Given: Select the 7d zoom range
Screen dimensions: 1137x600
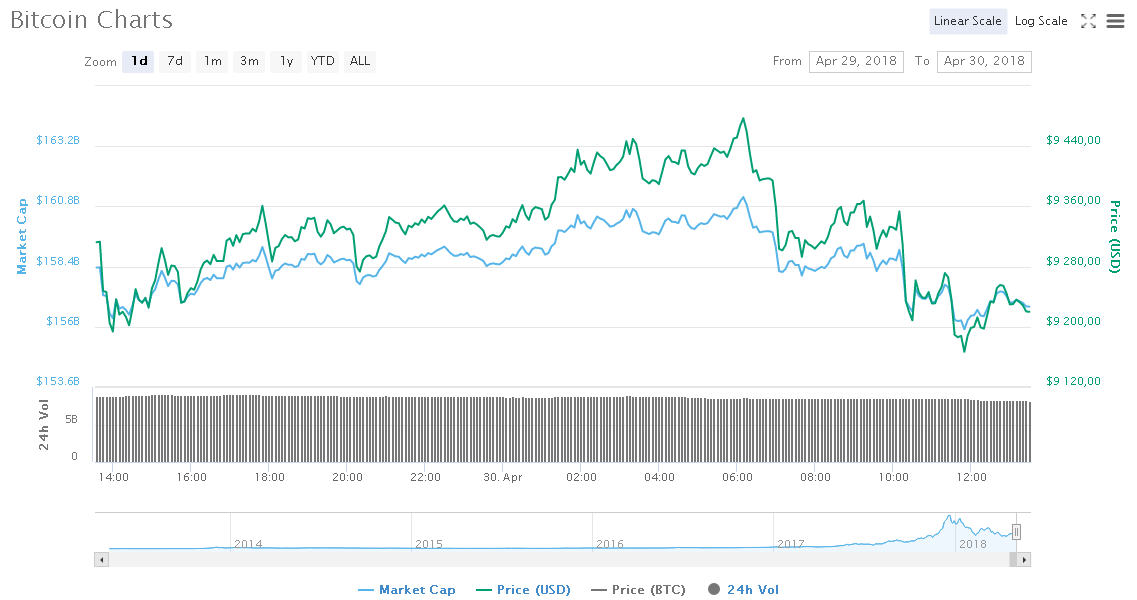Looking at the screenshot, I should [x=175, y=62].
